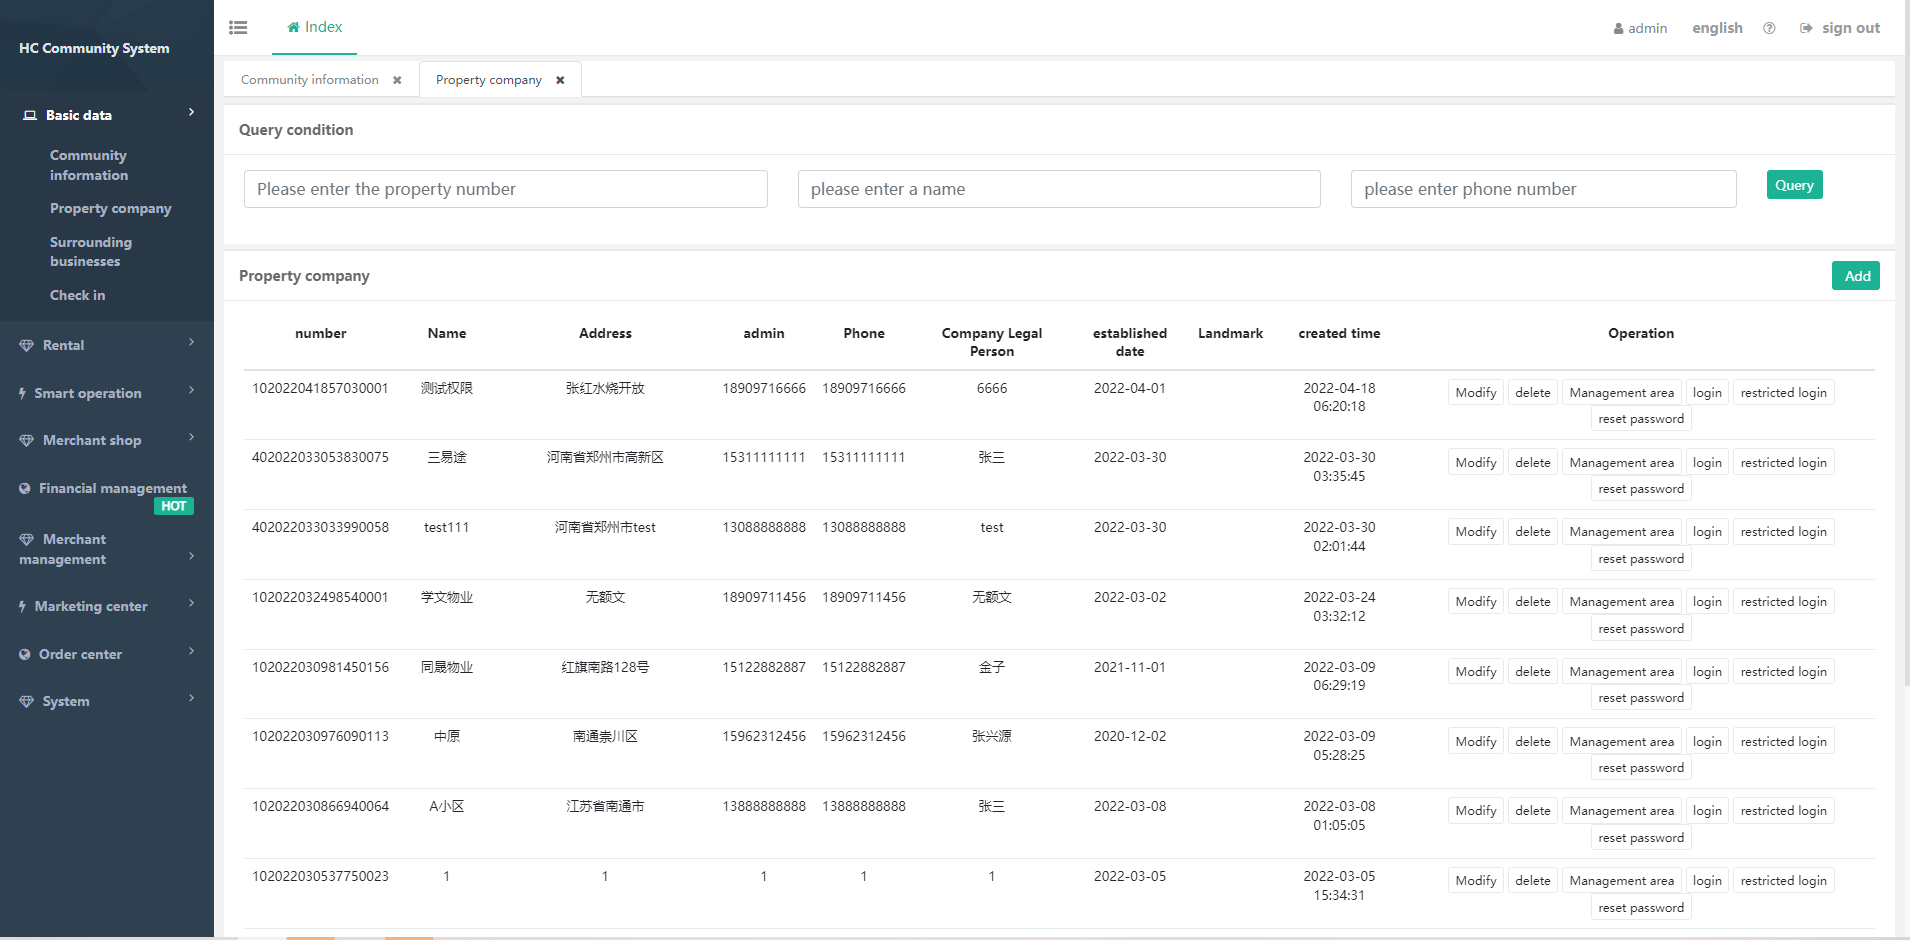Expand the Smart operation menu
Image resolution: width=1910 pixels, height=940 pixels.
tap(191, 391)
